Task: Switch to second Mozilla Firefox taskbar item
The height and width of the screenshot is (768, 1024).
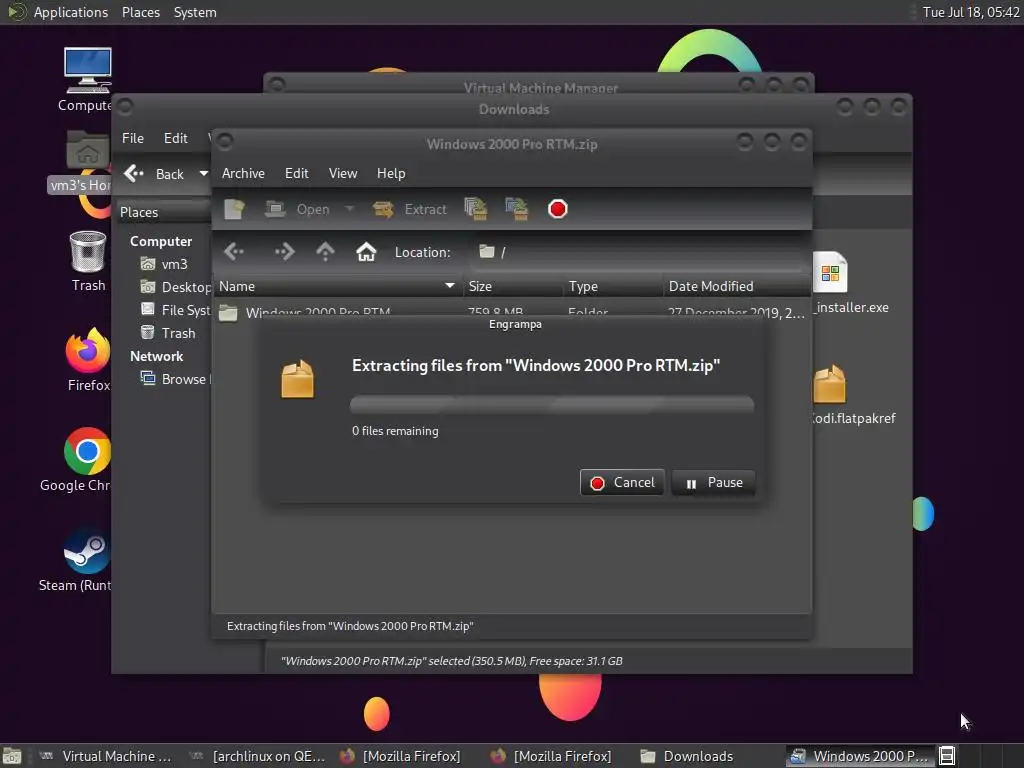Action: [x=552, y=756]
